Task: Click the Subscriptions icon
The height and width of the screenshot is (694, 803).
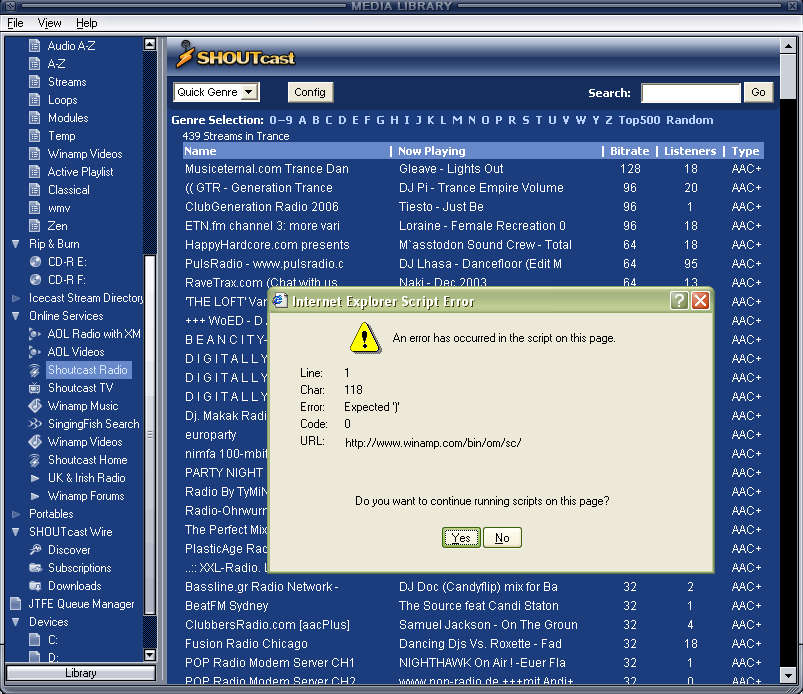Action: coord(35,568)
